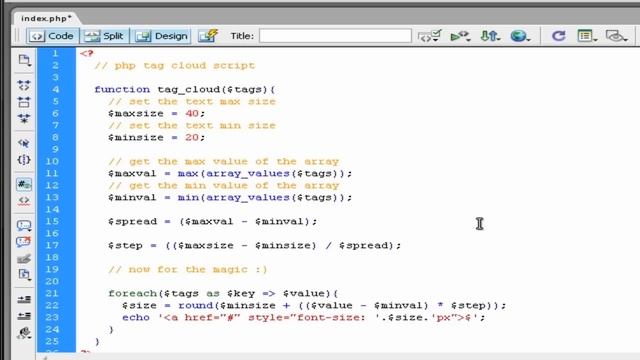Click the '$maxsize = 40;' line

[x=157, y=113]
